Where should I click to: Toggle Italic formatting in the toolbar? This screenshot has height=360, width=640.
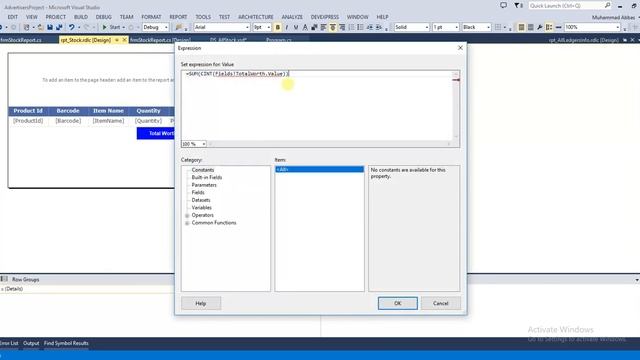point(287,27)
